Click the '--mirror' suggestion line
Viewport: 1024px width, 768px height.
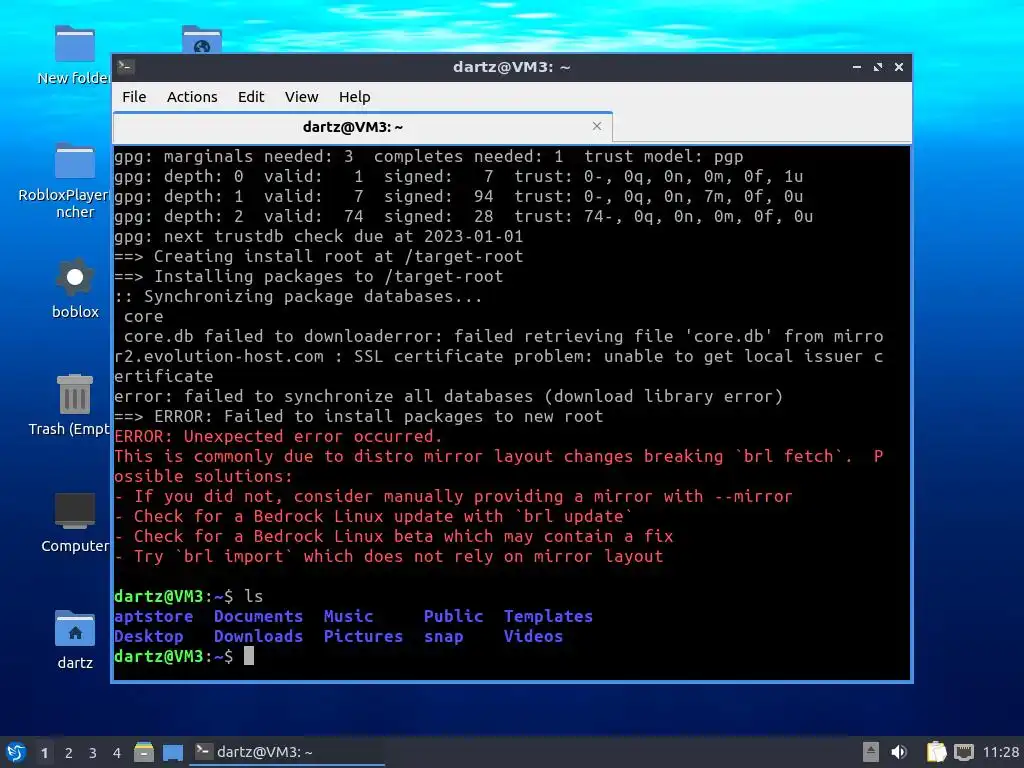(x=453, y=497)
